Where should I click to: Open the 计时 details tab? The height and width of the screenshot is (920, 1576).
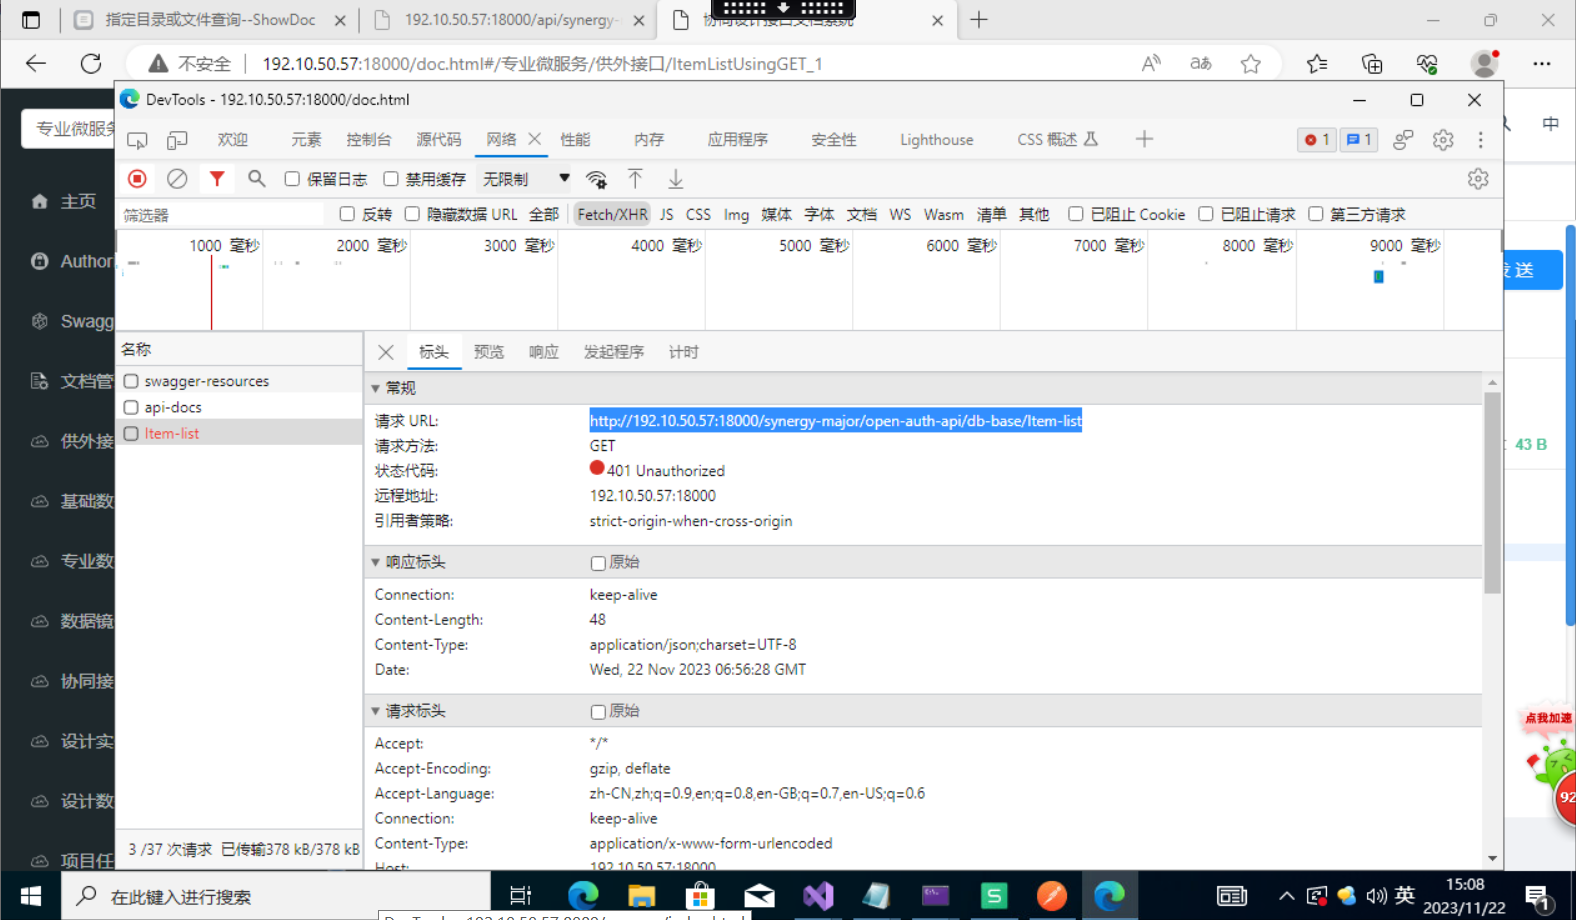point(684,352)
